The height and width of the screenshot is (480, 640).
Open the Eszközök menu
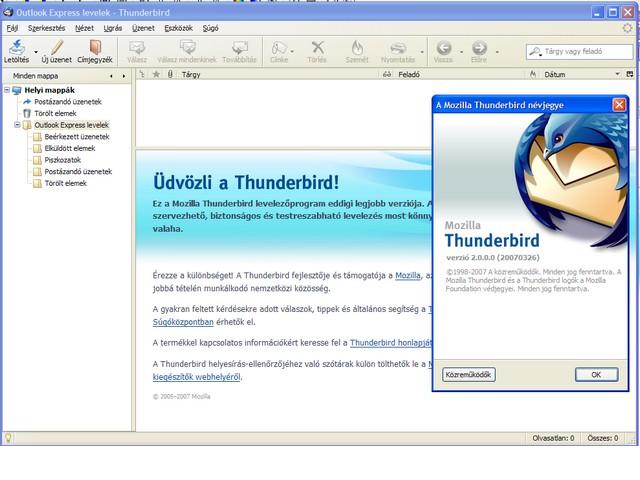click(178, 28)
